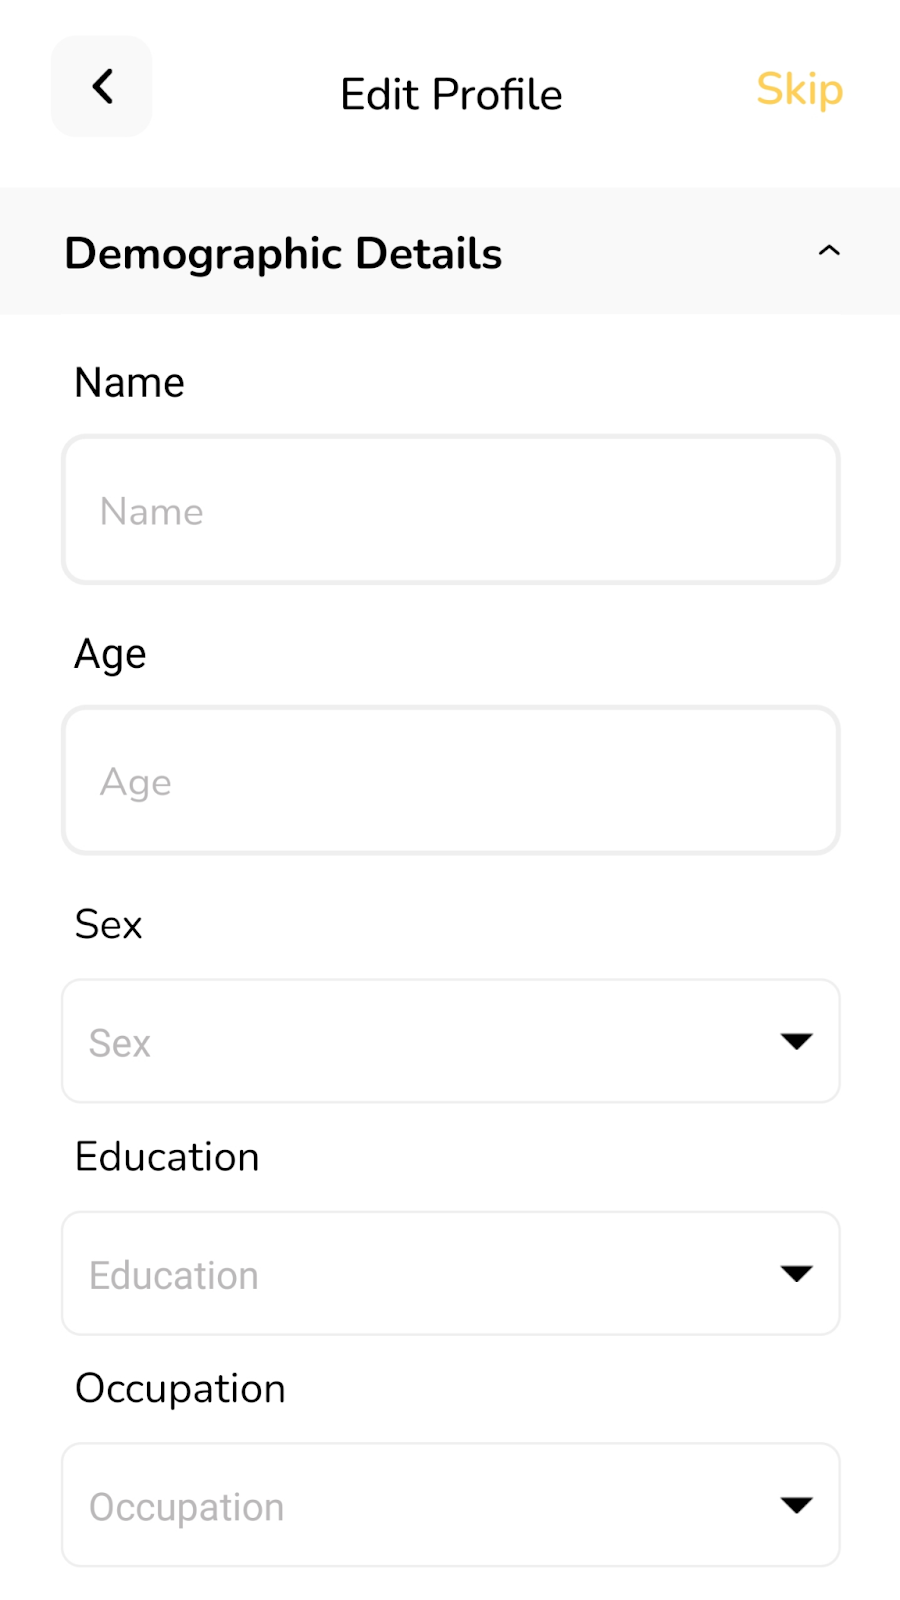Skip the profile editing step
900x1600 pixels.
[x=799, y=89]
